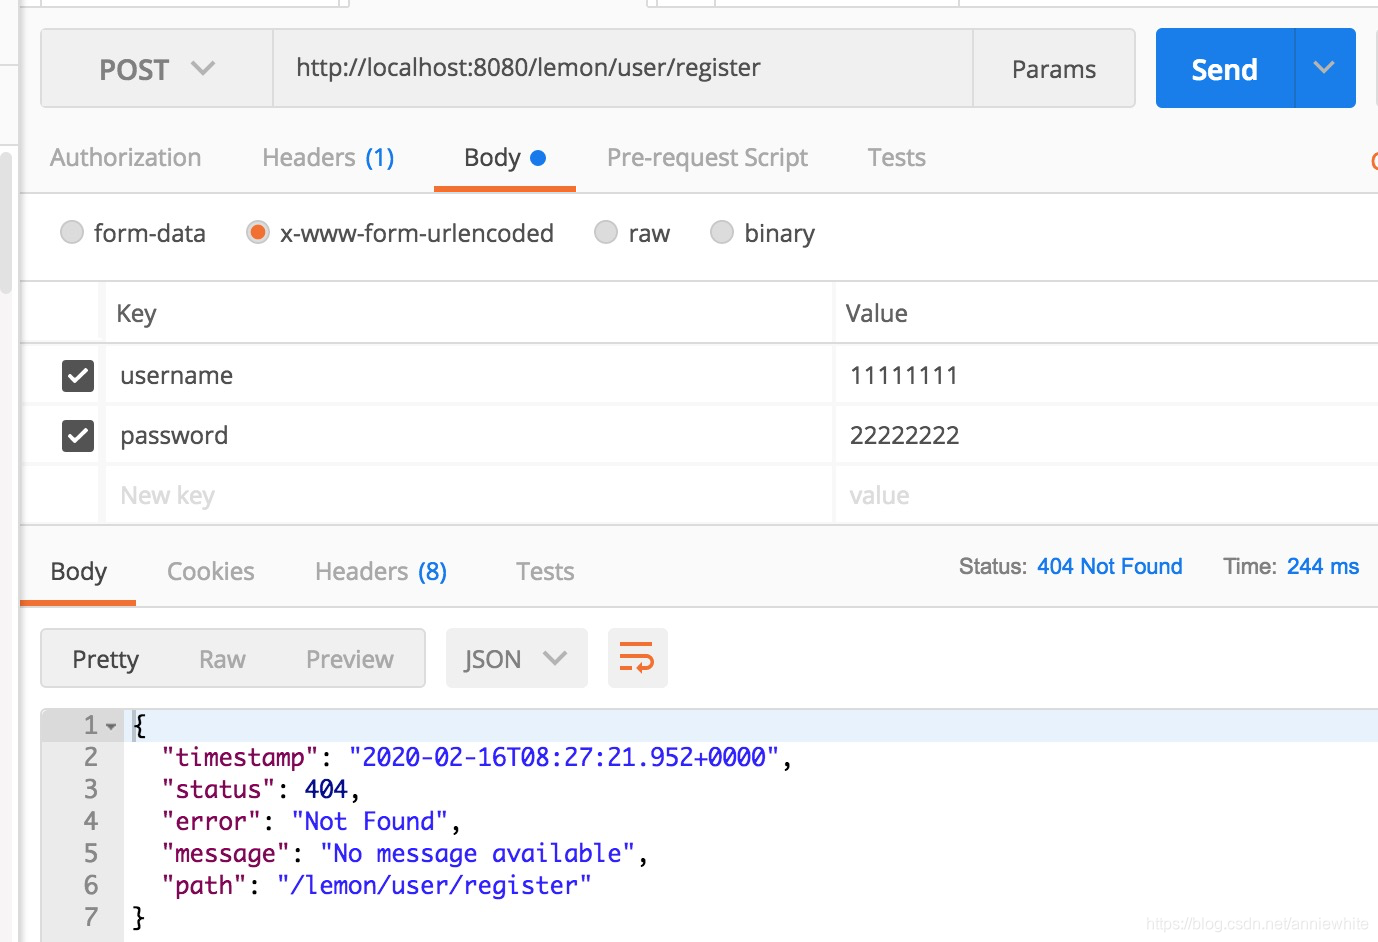Click the "timestamp" line in response

pos(477,757)
